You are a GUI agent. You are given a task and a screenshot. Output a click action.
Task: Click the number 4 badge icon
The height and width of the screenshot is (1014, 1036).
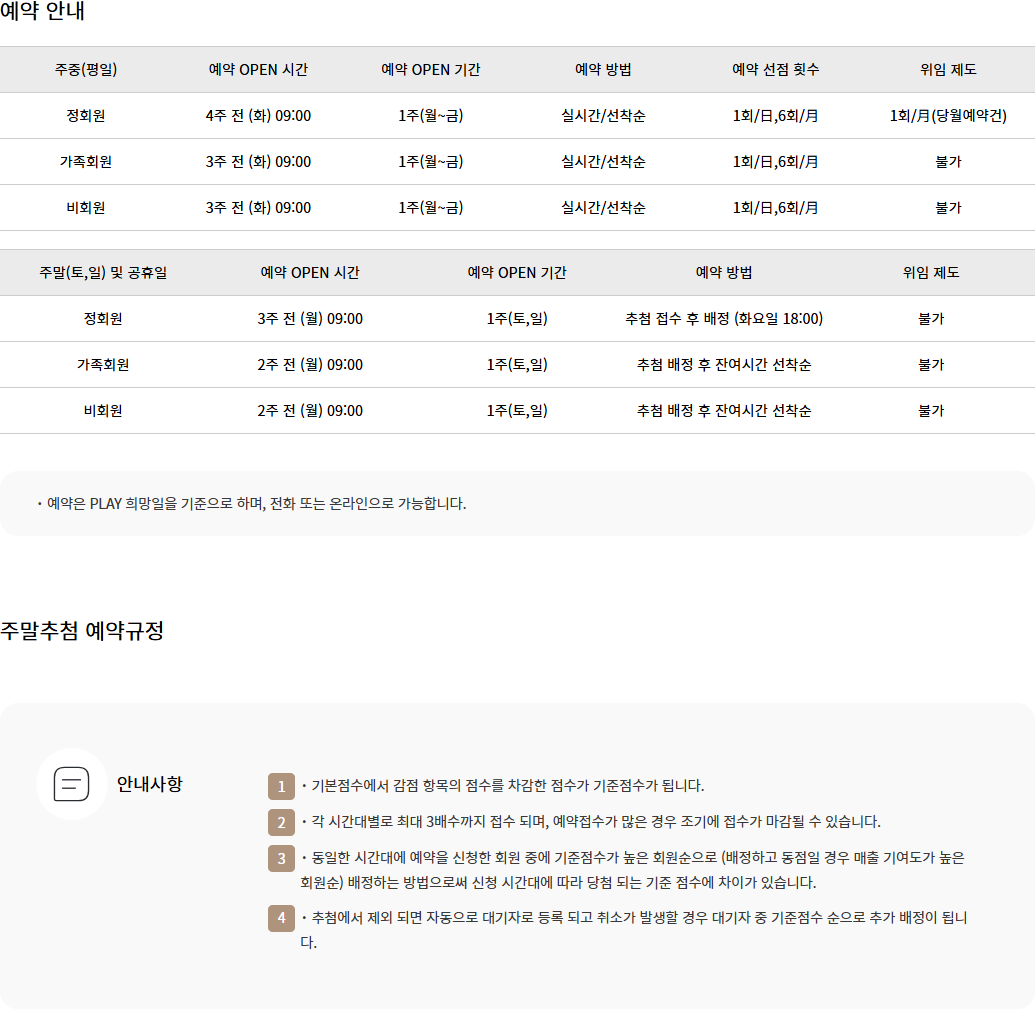pos(281,918)
